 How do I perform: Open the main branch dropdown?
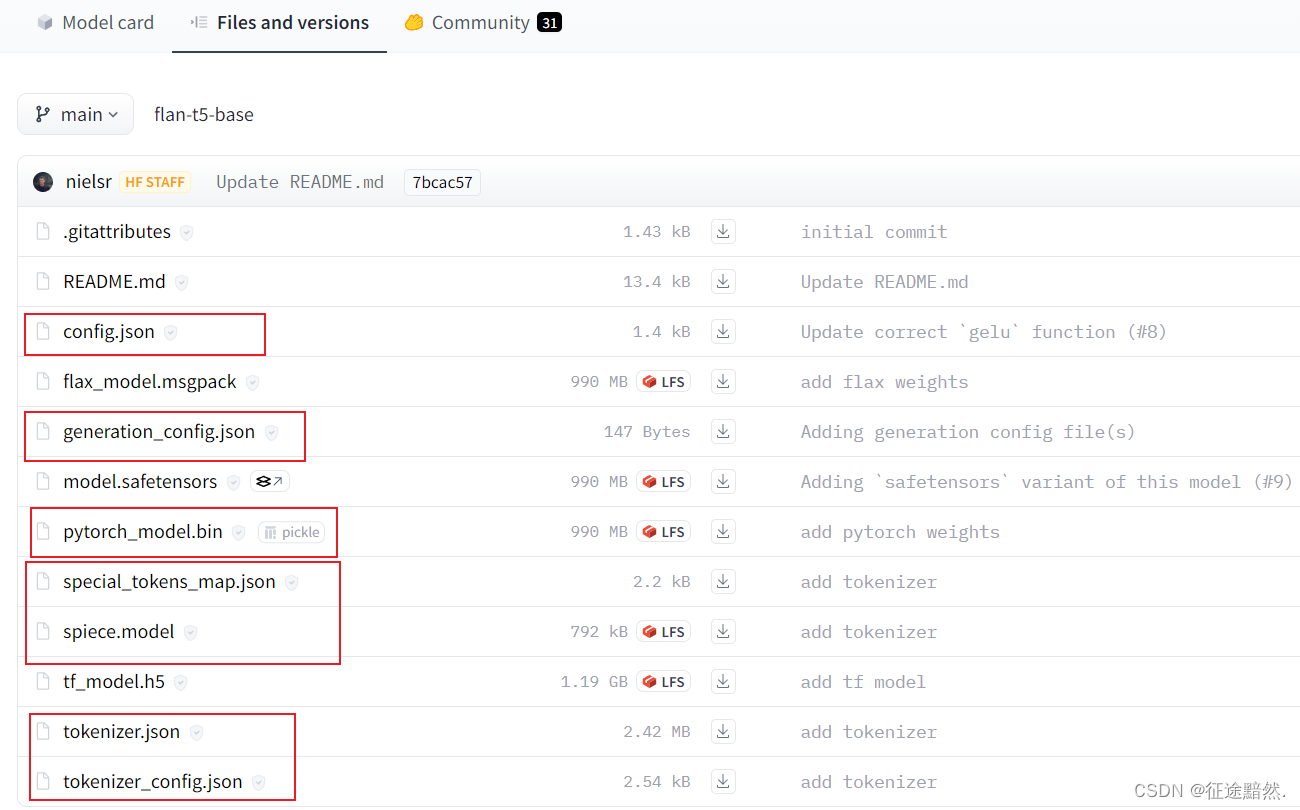click(x=75, y=114)
